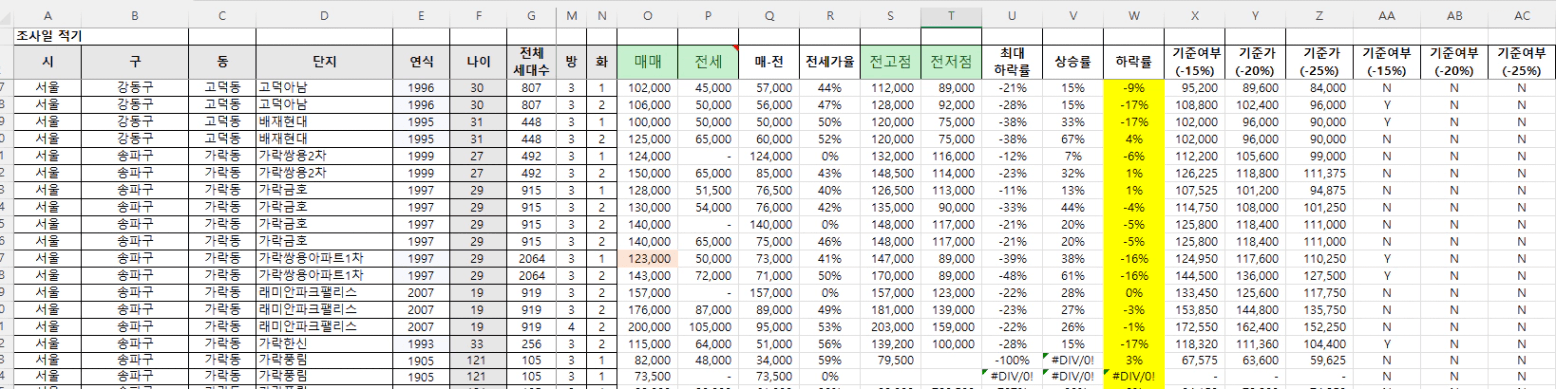Select the yellow -9% 하락률 cell
Screen dimensions: 1556x389
1134,87
